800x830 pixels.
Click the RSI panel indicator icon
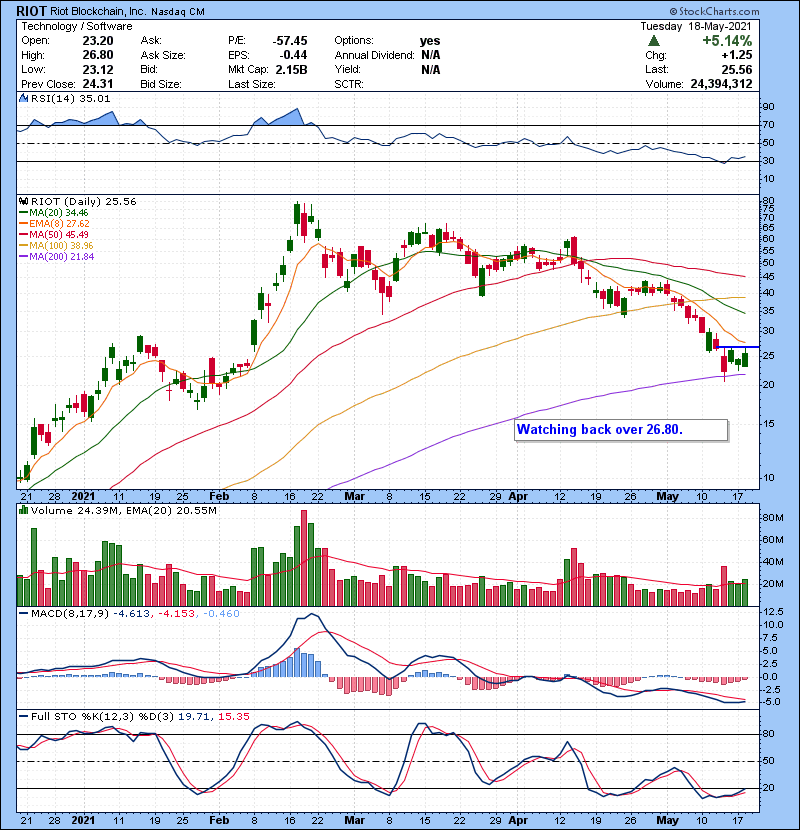tap(23, 98)
